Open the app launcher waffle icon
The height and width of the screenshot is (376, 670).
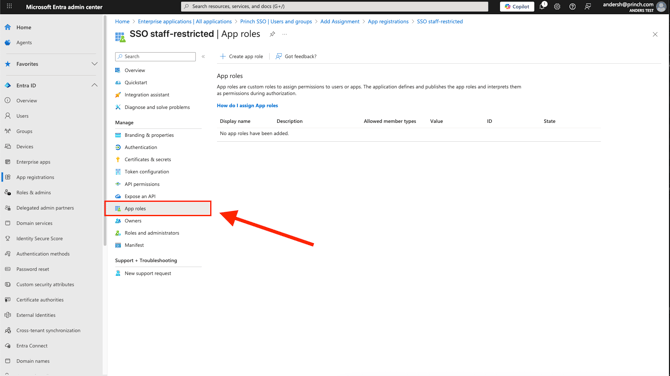(9, 6)
